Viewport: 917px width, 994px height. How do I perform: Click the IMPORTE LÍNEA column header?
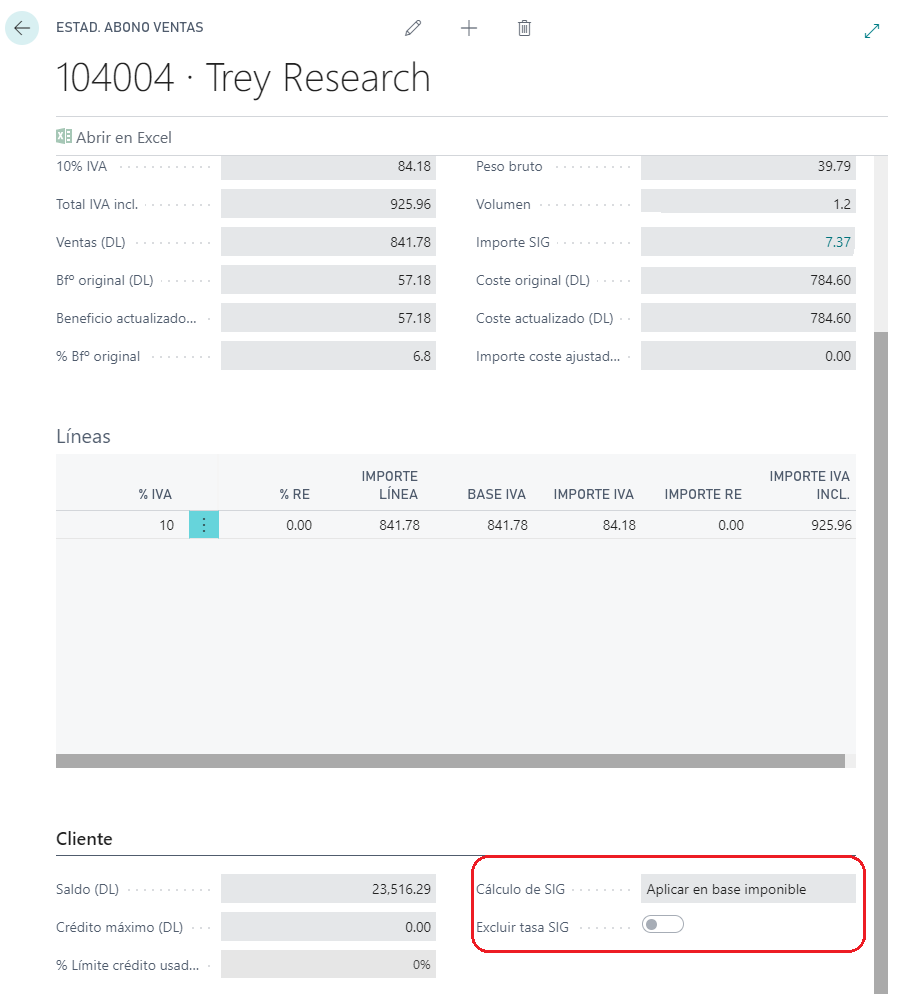[x=389, y=485]
